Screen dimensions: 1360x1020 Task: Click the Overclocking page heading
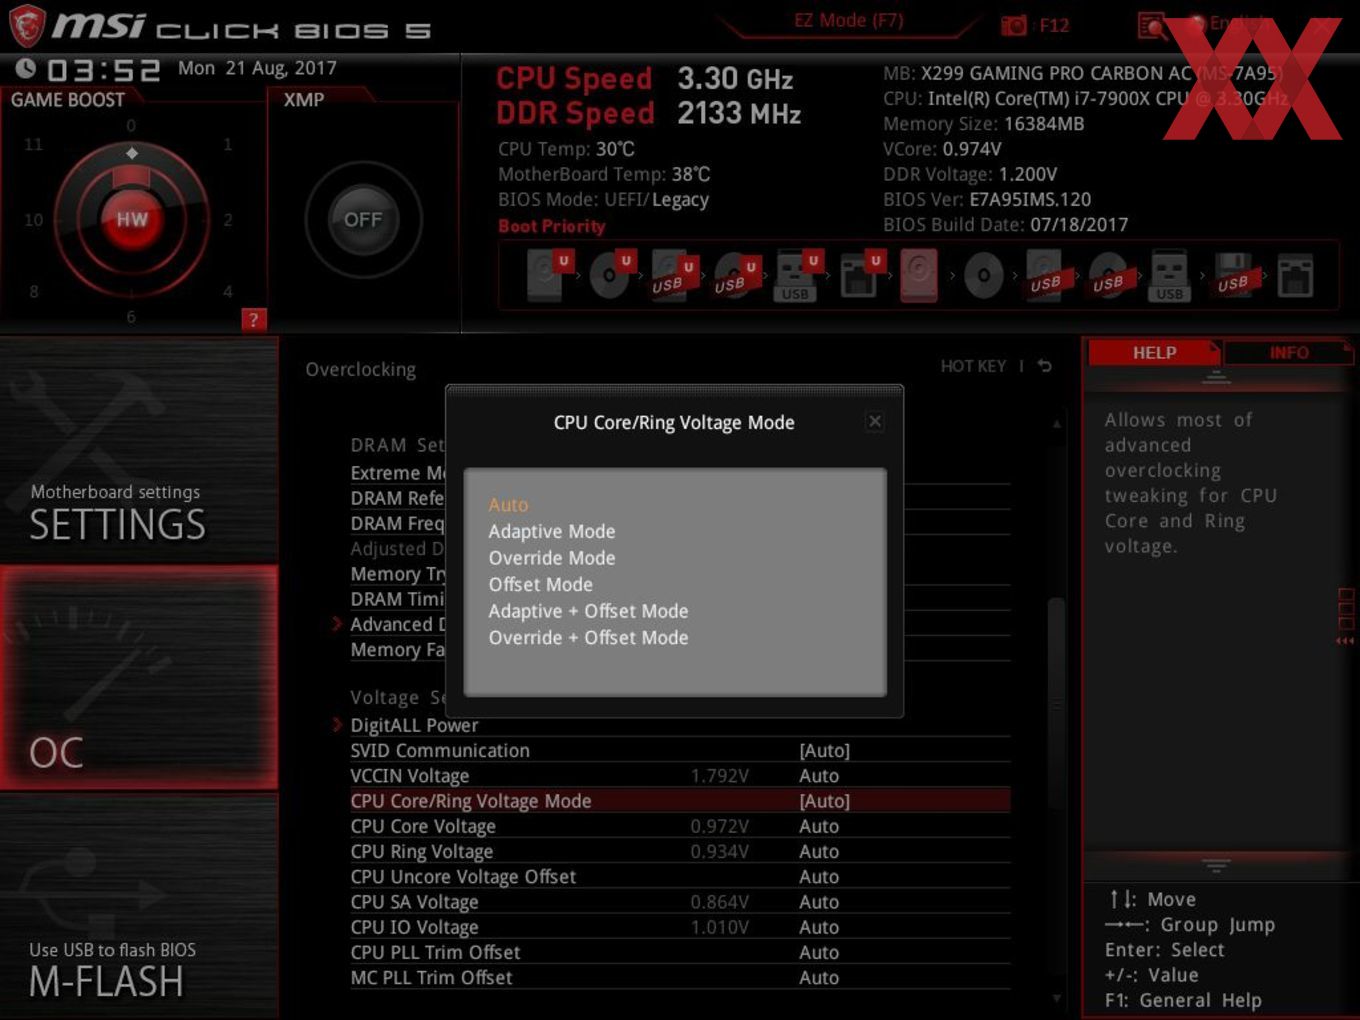(360, 369)
